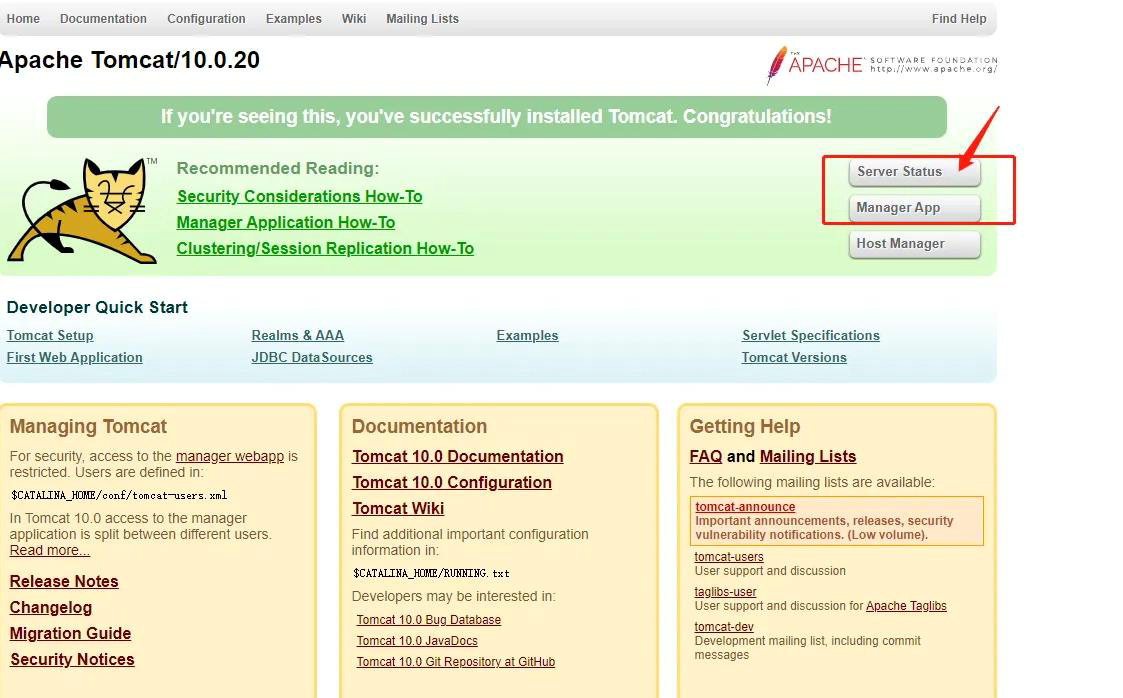Click the Mailing Lists heading link
This screenshot has width=1123, height=698.
tap(808, 457)
